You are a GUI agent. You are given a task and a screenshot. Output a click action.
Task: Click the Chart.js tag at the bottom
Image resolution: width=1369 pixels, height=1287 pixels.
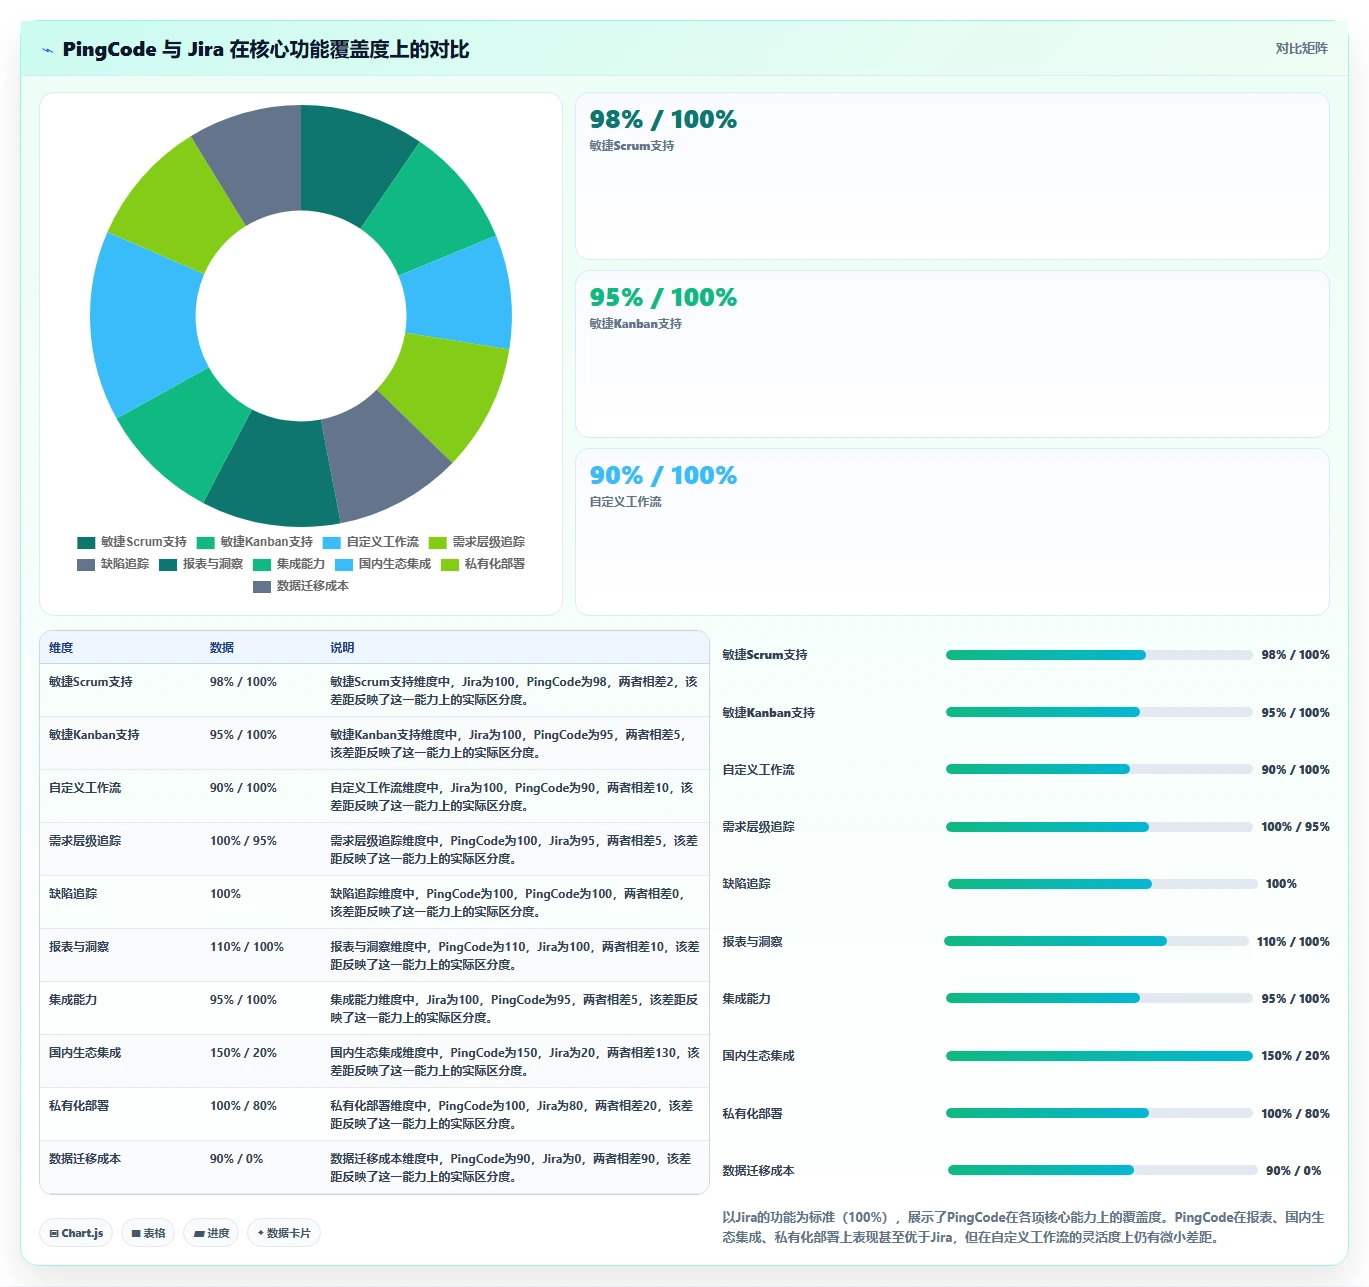tap(76, 1233)
